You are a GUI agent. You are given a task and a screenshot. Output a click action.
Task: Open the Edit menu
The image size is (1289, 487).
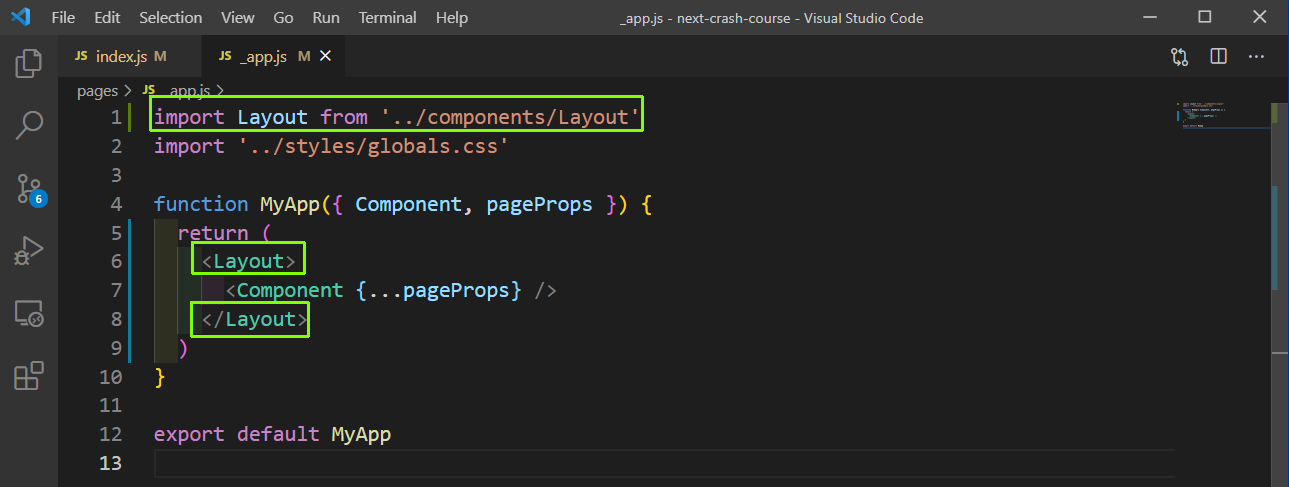point(107,18)
